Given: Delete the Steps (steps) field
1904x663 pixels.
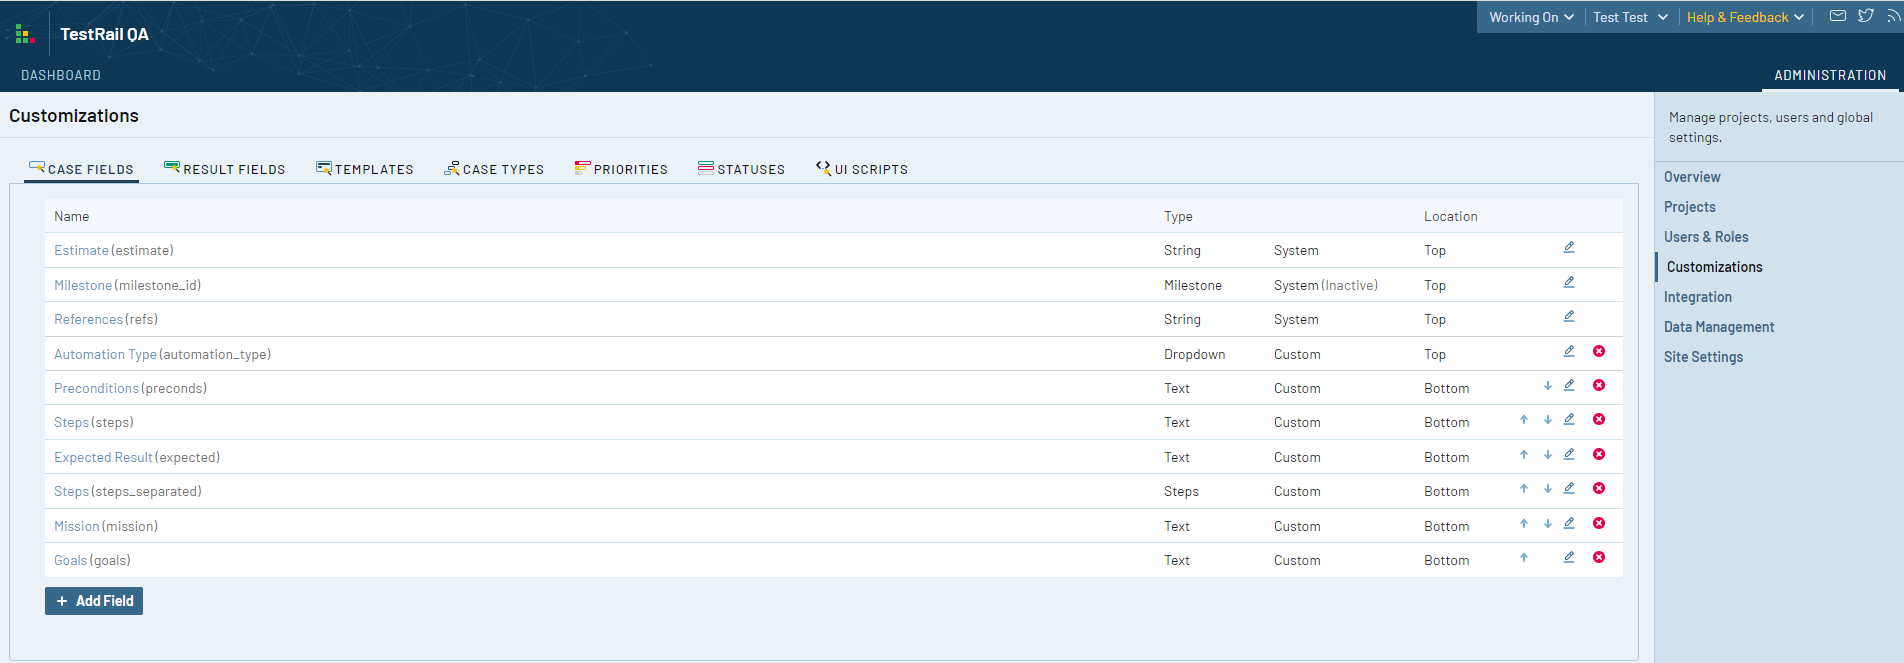Looking at the screenshot, I should pyautogui.click(x=1599, y=419).
